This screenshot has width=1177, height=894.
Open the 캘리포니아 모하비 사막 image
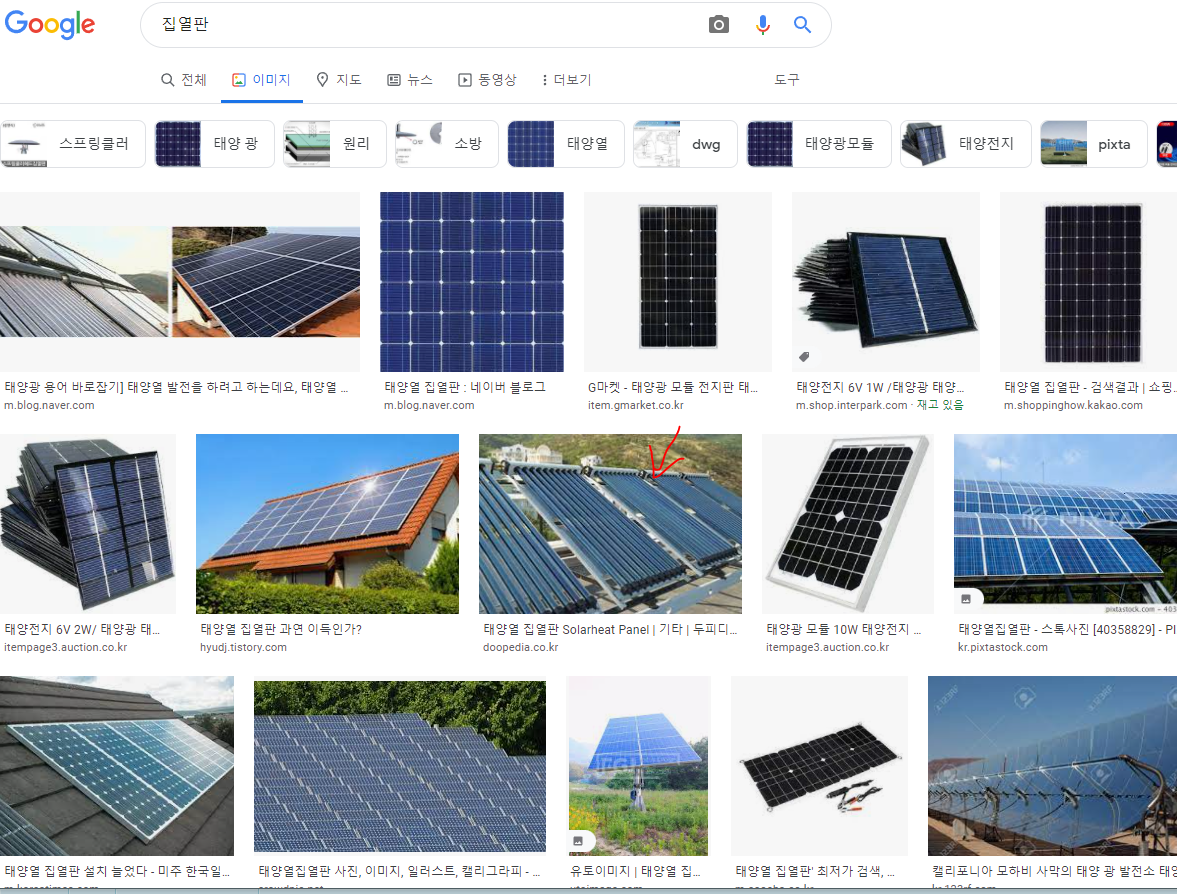(1052, 766)
